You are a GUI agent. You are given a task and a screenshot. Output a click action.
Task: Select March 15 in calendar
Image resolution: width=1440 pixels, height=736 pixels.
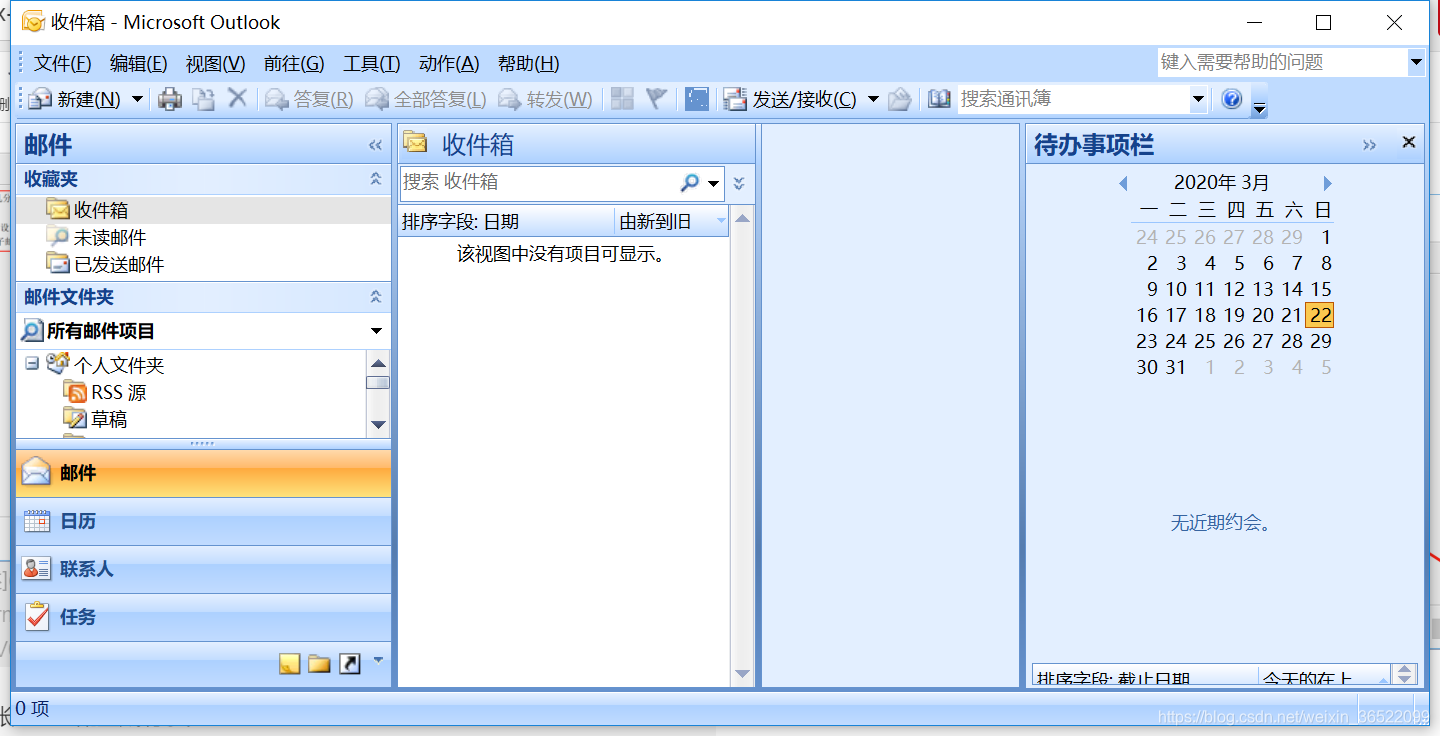[x=1321, y=289]
